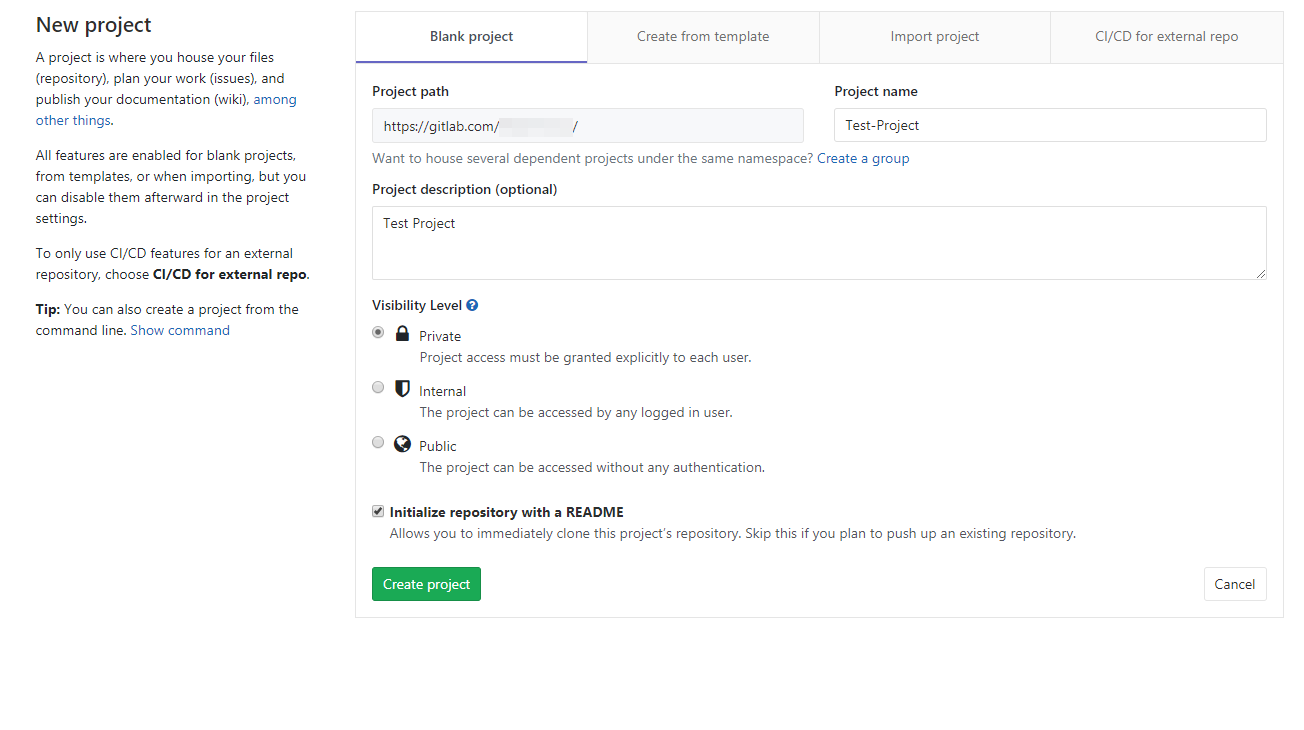
Task: Click into the Project description text area
Action: (819, 243)
